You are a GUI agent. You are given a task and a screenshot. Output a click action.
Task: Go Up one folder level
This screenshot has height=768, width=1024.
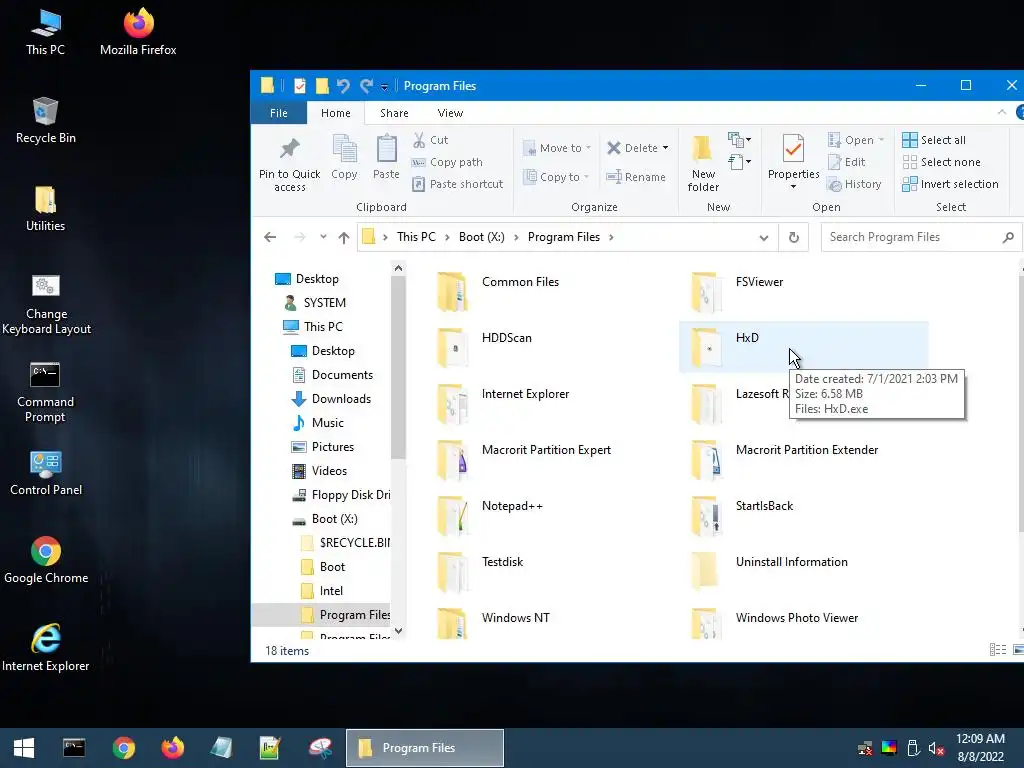[344, 237]
